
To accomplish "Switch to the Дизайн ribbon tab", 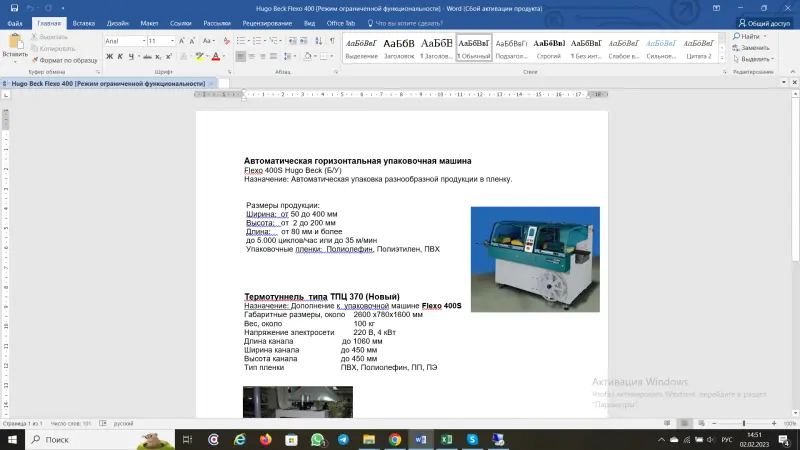I will (117, 23).
